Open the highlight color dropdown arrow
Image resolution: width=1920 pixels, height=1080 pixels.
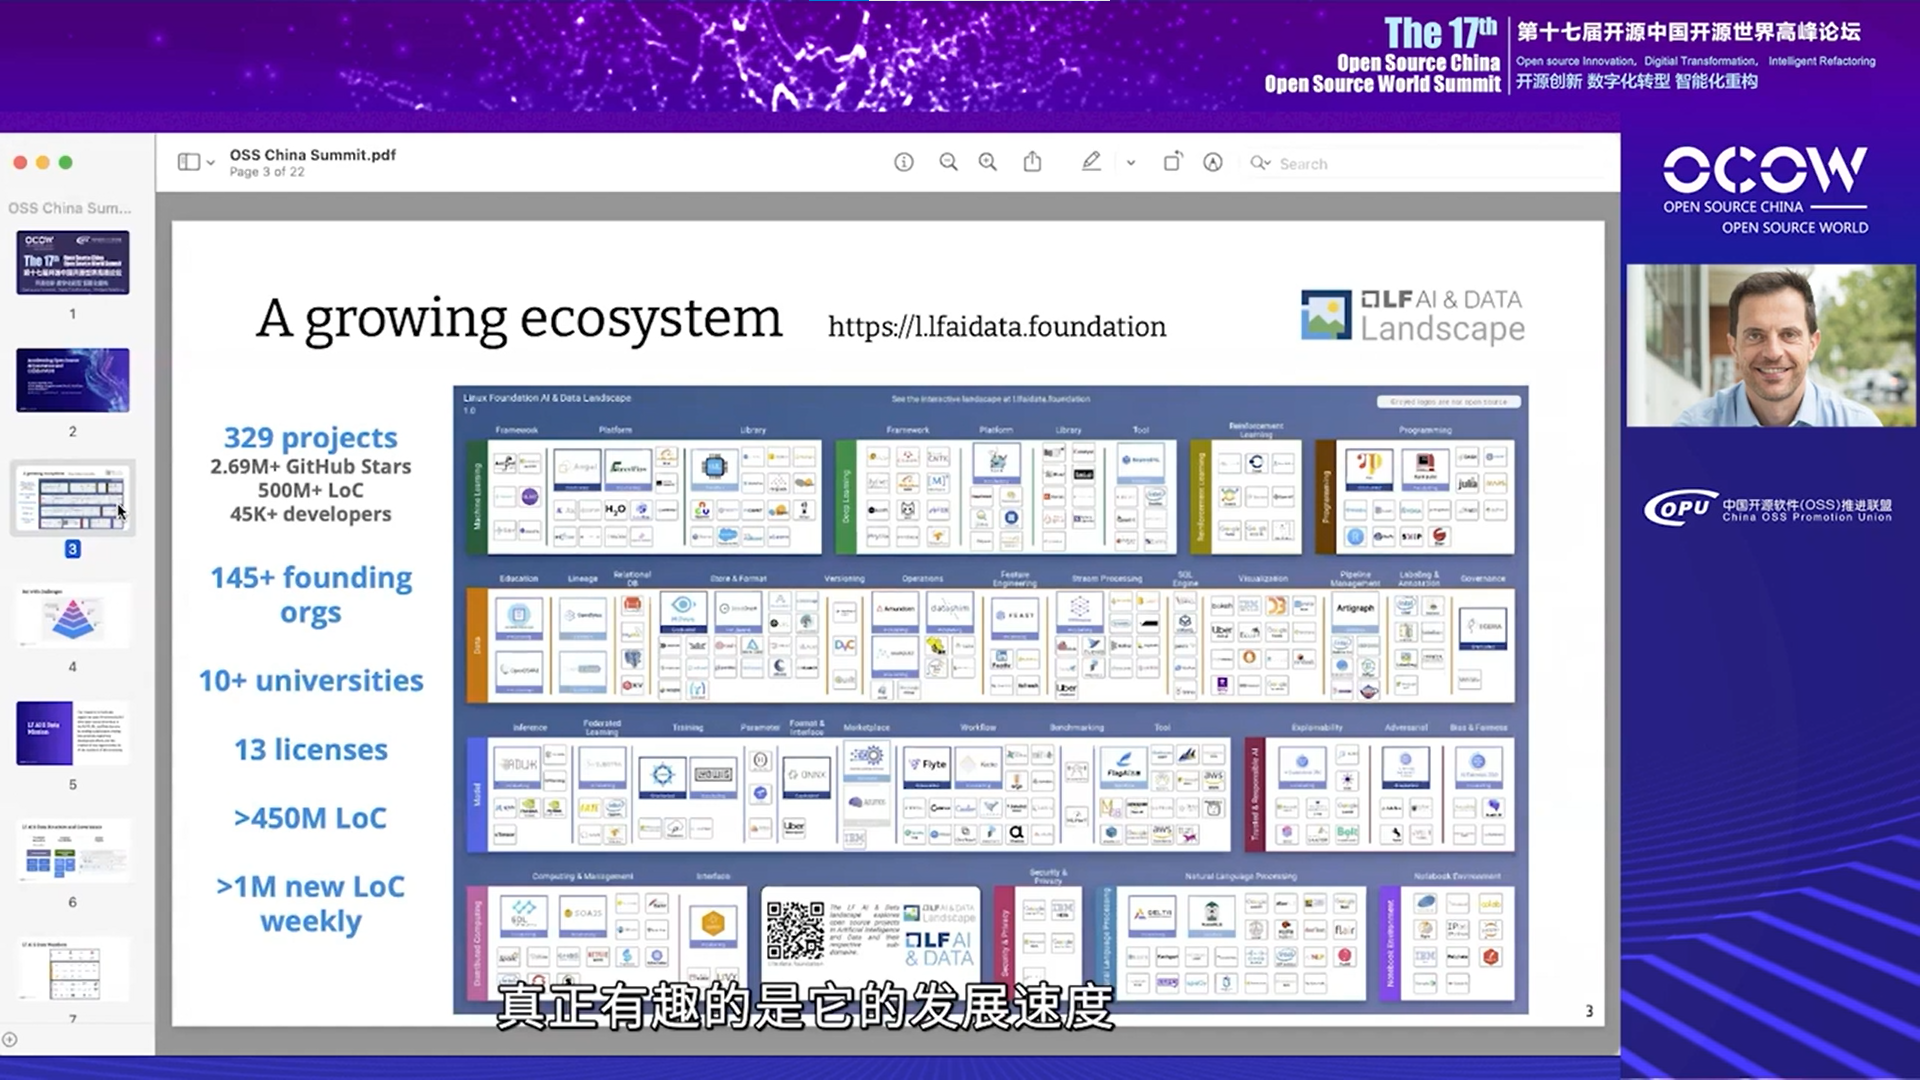coord(1131,163)
